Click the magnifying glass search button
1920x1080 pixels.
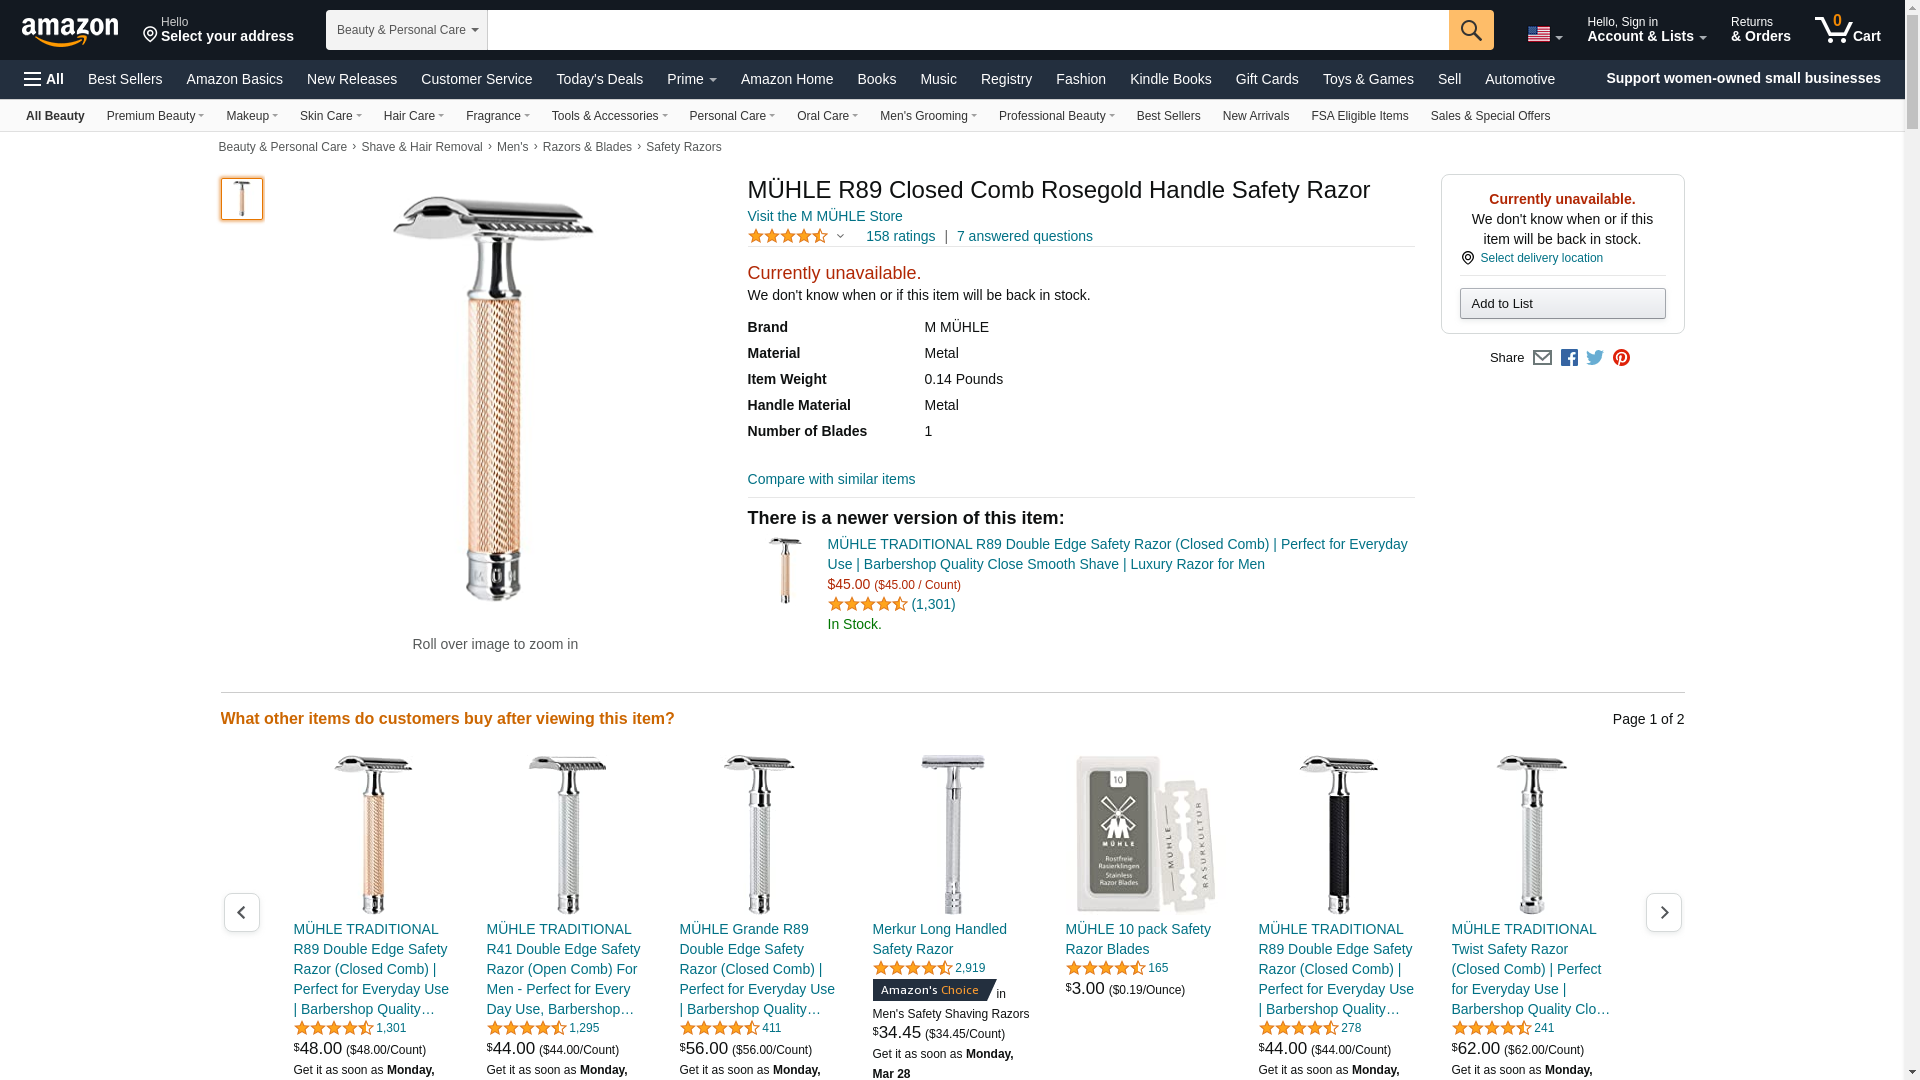click(x=1471, y=30)
